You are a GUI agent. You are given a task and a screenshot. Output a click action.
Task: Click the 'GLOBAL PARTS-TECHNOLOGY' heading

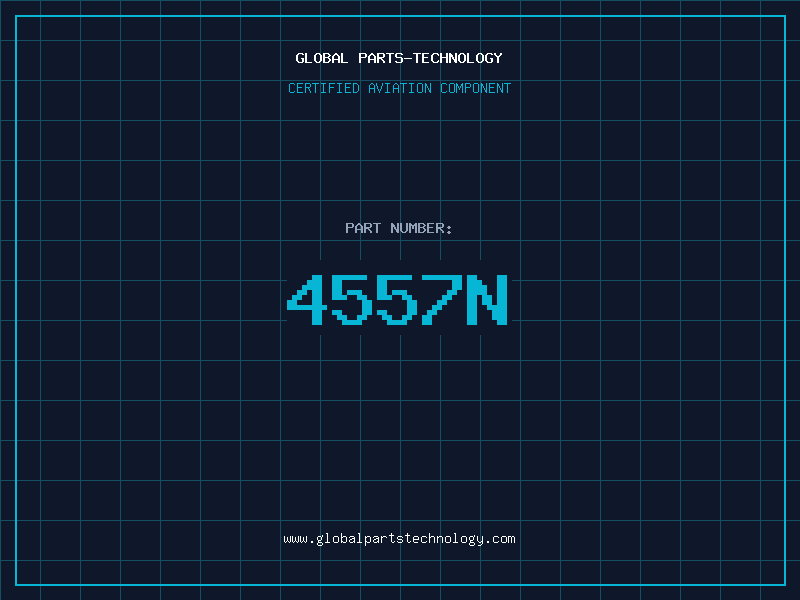point(399,58)
